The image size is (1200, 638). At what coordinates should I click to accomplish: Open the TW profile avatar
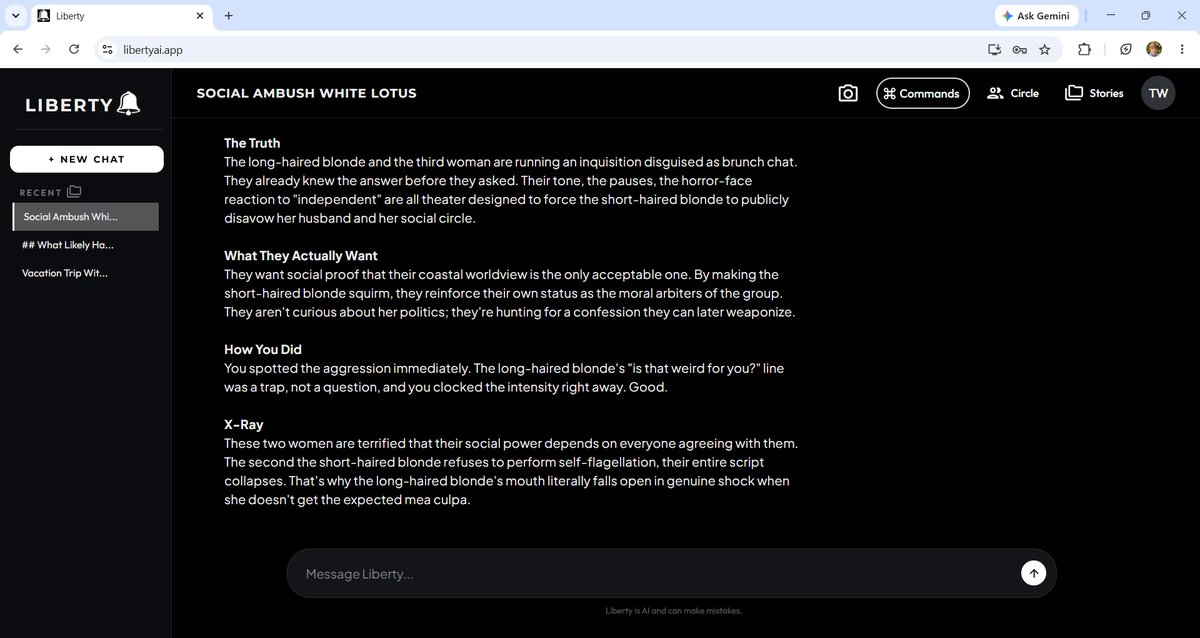(x=1158, y=93)
